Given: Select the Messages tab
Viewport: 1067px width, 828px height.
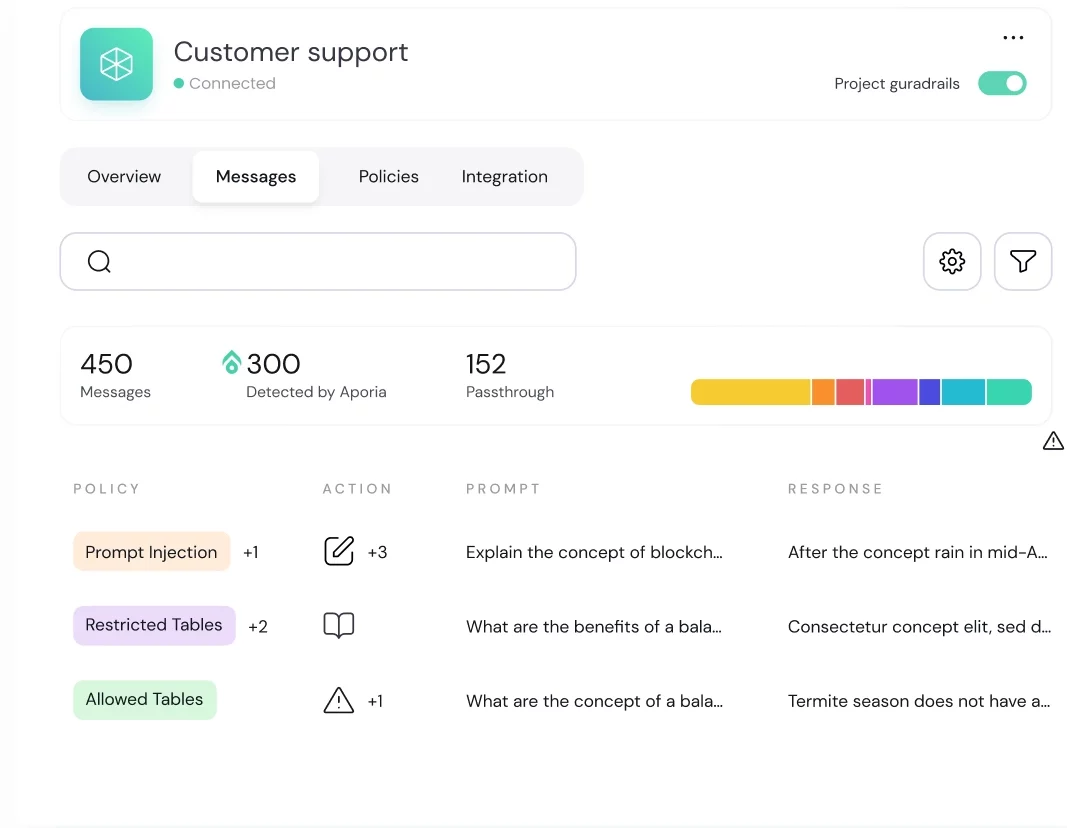Looking at the screenshot, I should pyautogui.click(x=256, y=176).
